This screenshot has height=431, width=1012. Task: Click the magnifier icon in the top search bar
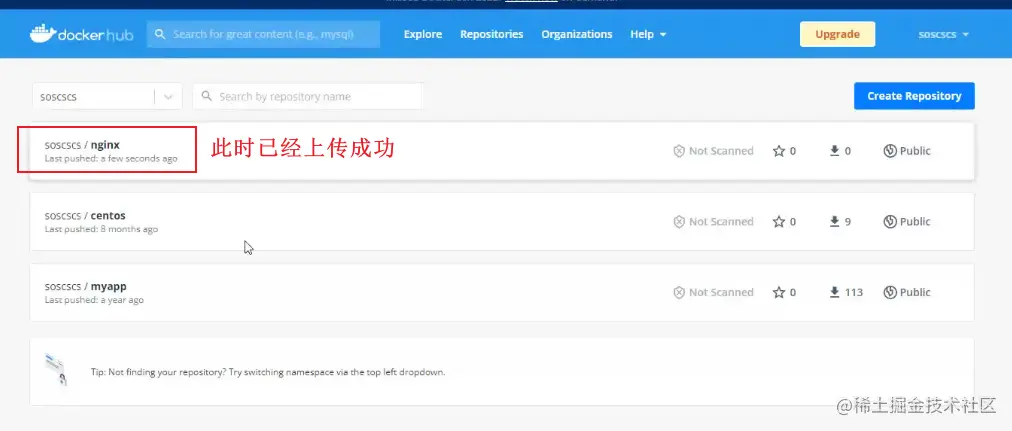pyautogui.click(x=160, y=34)
